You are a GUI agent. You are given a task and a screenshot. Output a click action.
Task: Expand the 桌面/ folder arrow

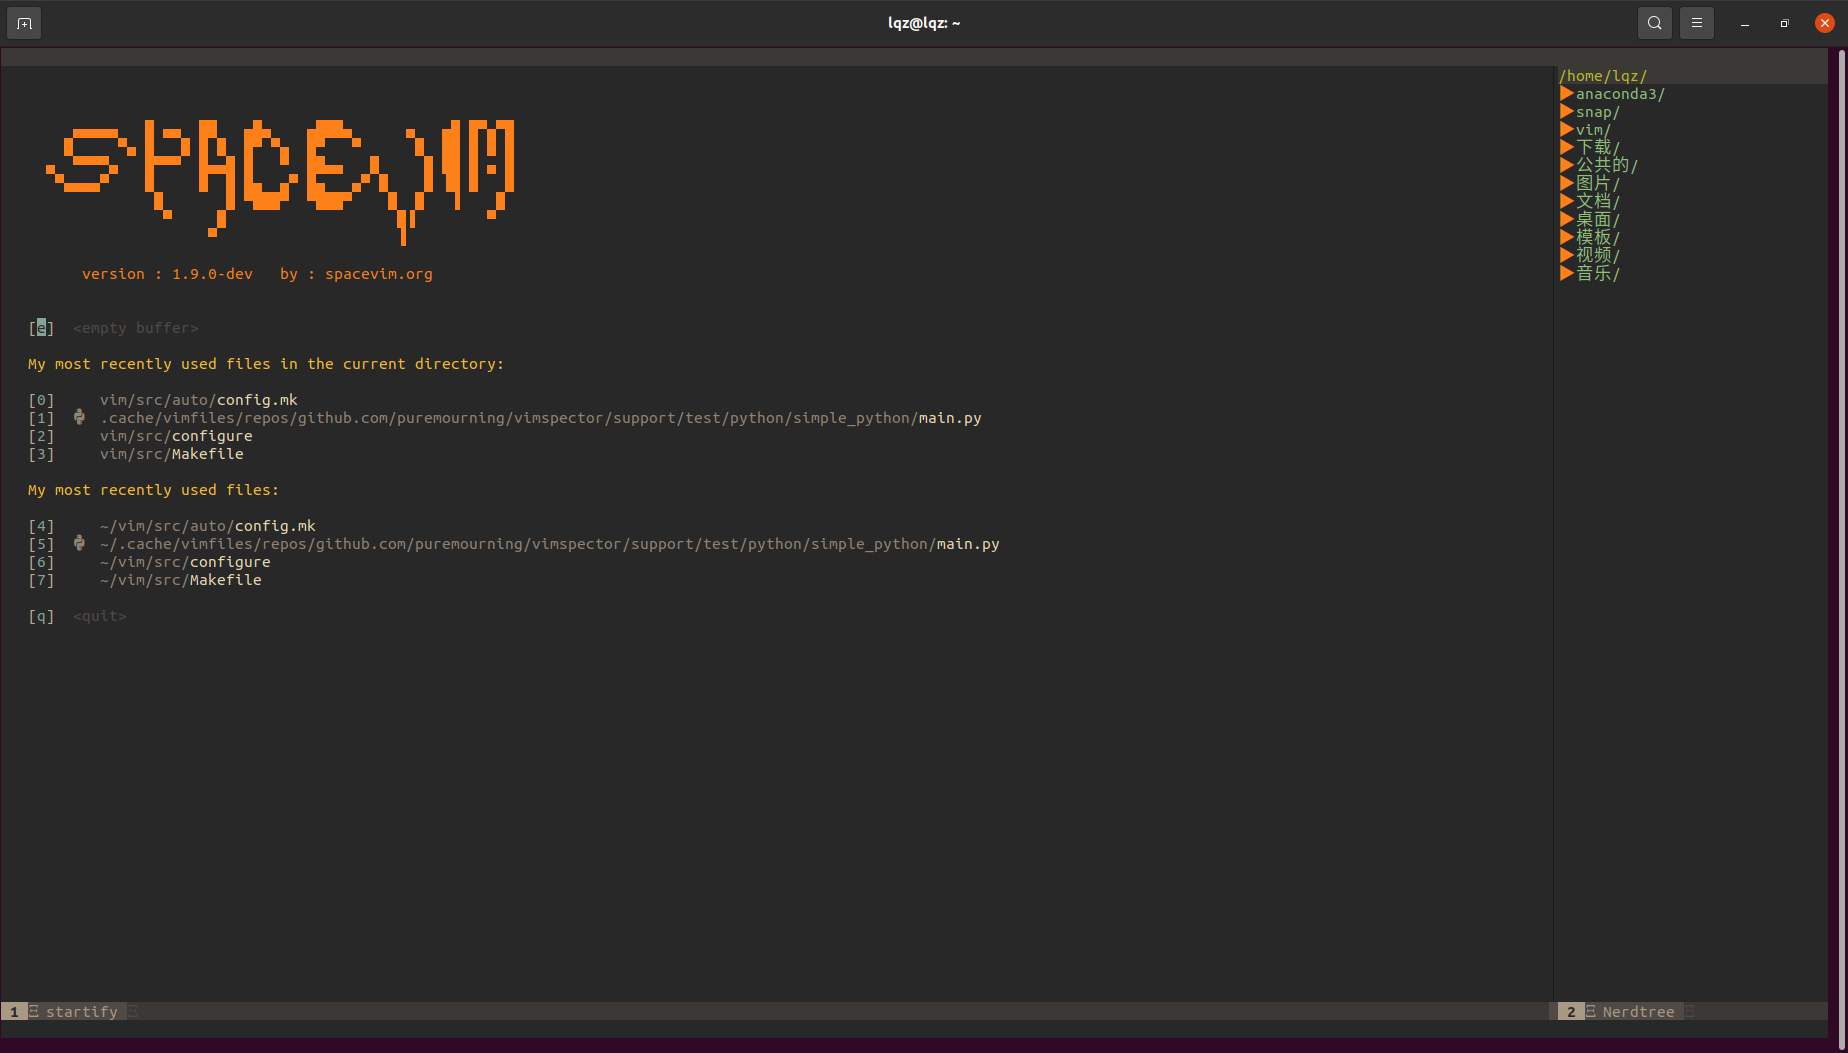[1566, 219]
